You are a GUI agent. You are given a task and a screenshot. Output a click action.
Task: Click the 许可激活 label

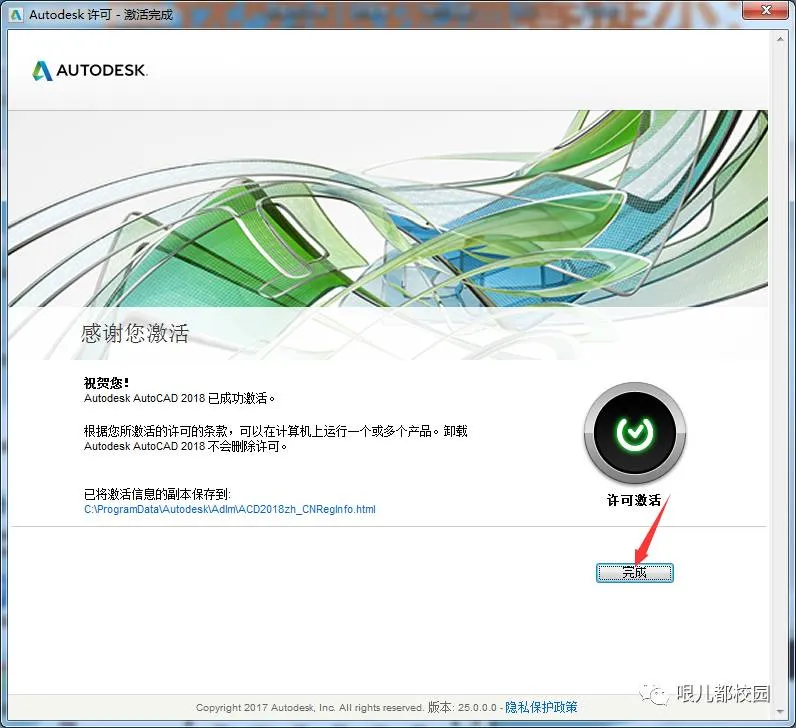[x=634, y=501]
